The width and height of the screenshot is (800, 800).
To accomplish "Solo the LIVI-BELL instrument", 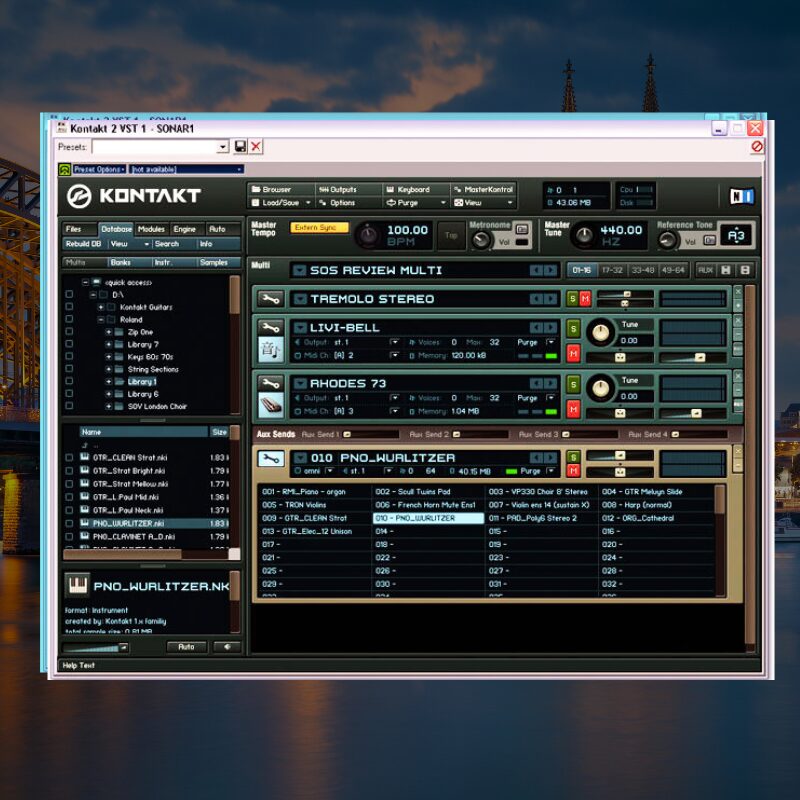I will (573, 329).
